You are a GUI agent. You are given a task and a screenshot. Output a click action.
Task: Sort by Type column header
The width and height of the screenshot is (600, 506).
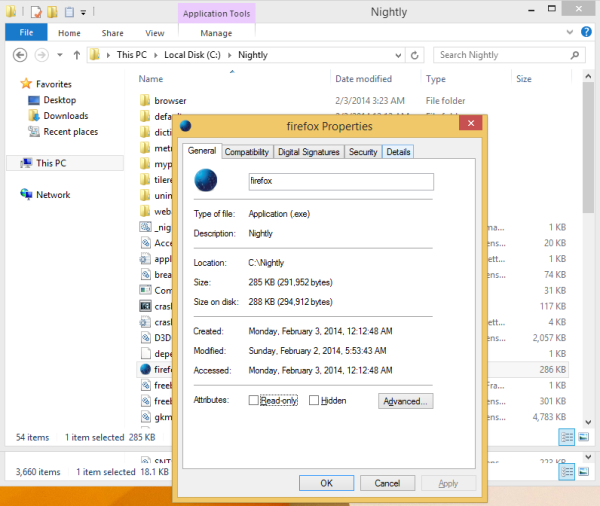[436, 79]
